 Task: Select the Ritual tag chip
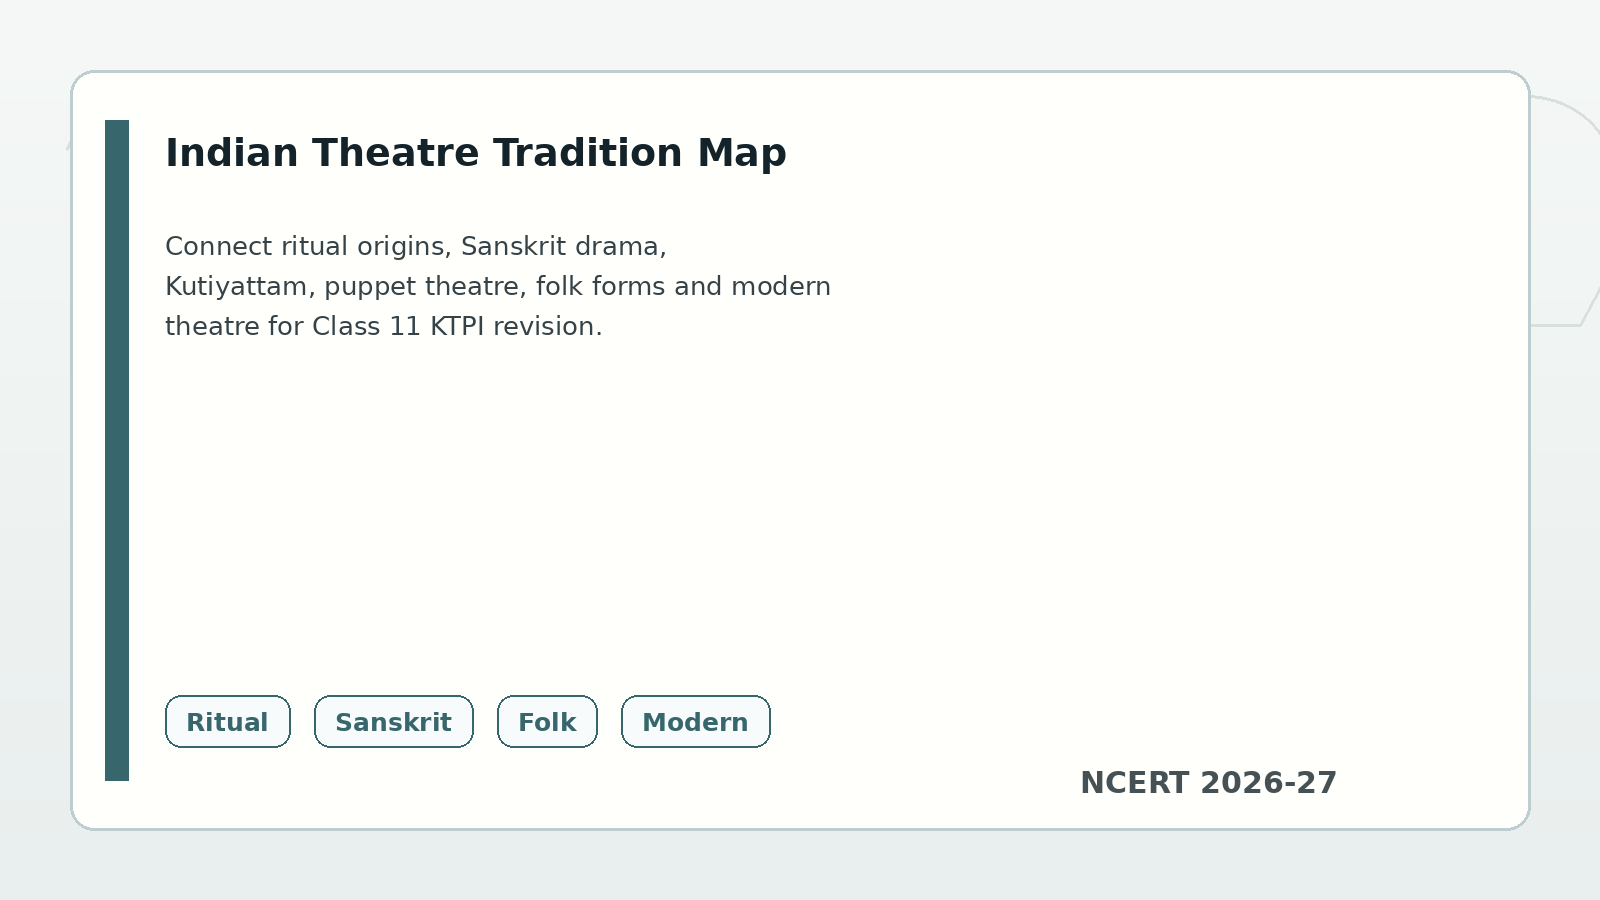click(x=228, y=722)
